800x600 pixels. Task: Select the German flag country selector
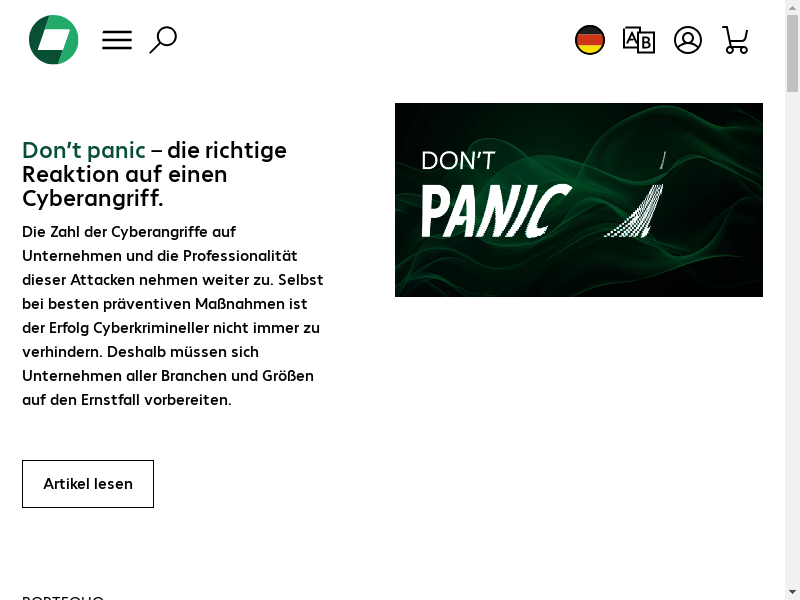pos(590,40)
